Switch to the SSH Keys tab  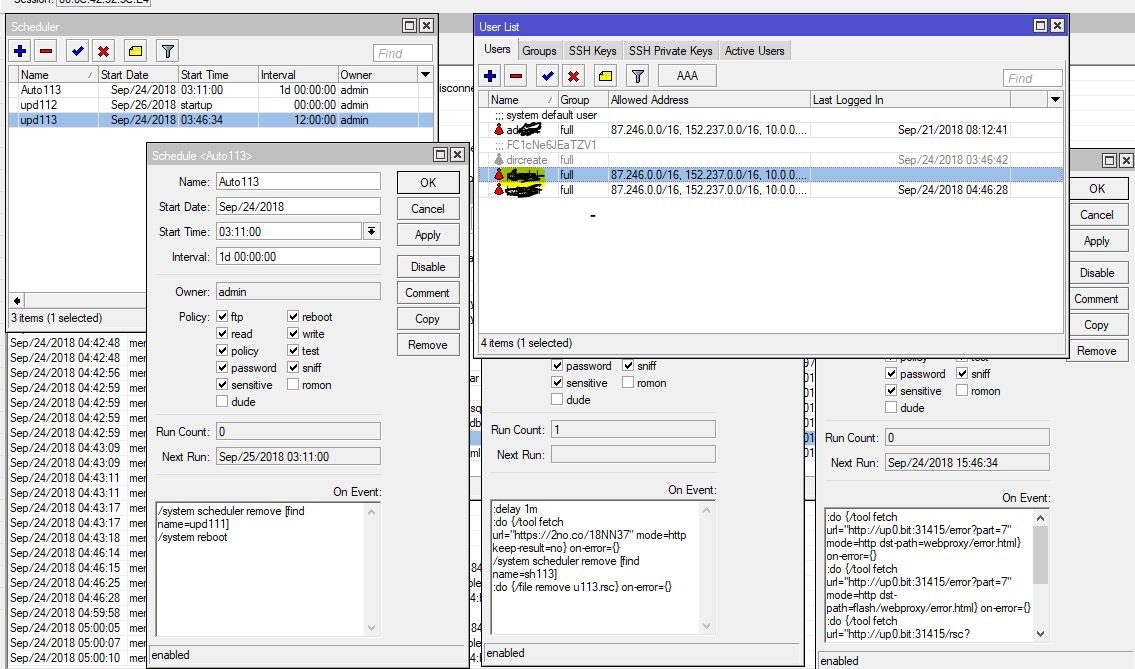tap(592, 51)
